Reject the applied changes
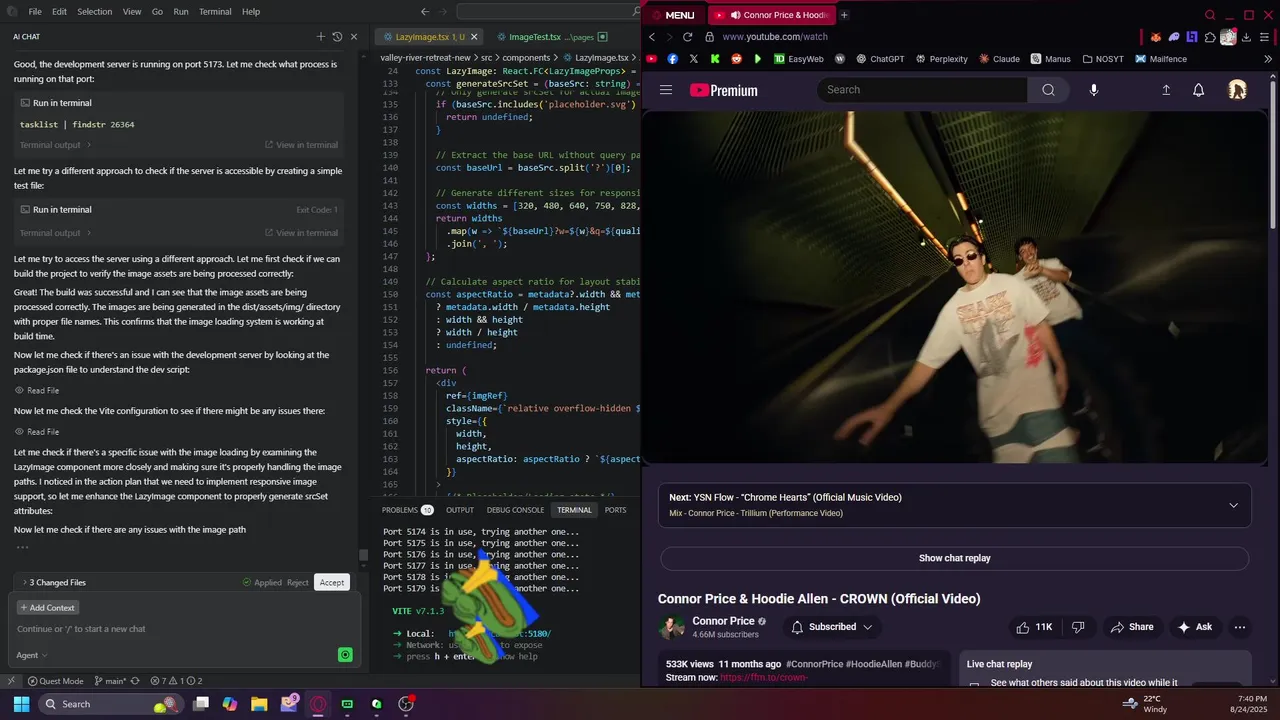 (298, 582)
